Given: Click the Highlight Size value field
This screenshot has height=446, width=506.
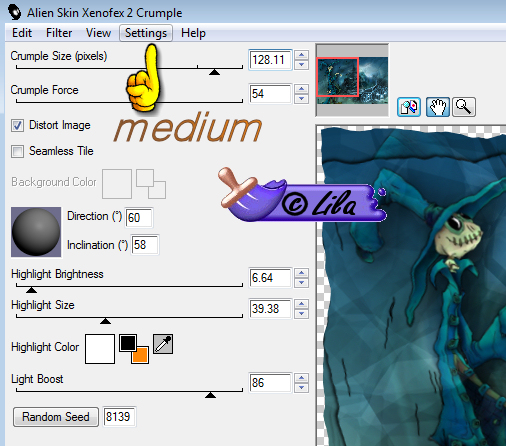Looking at the screenshot, I should click(270, 309).
